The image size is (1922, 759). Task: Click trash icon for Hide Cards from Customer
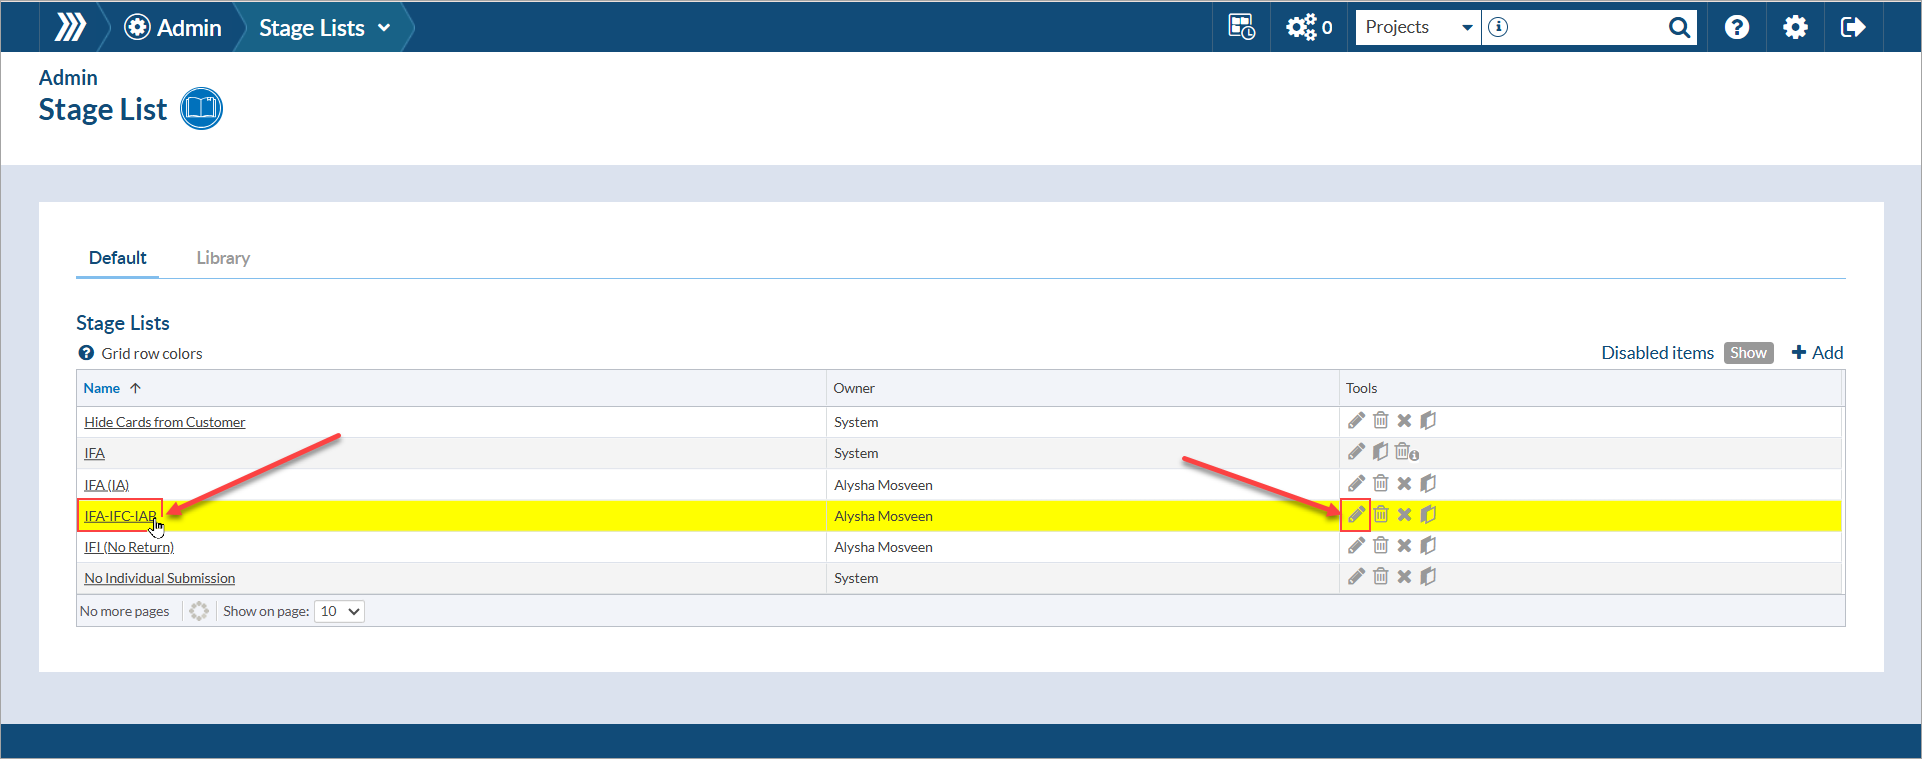[x=1381, y=421]
